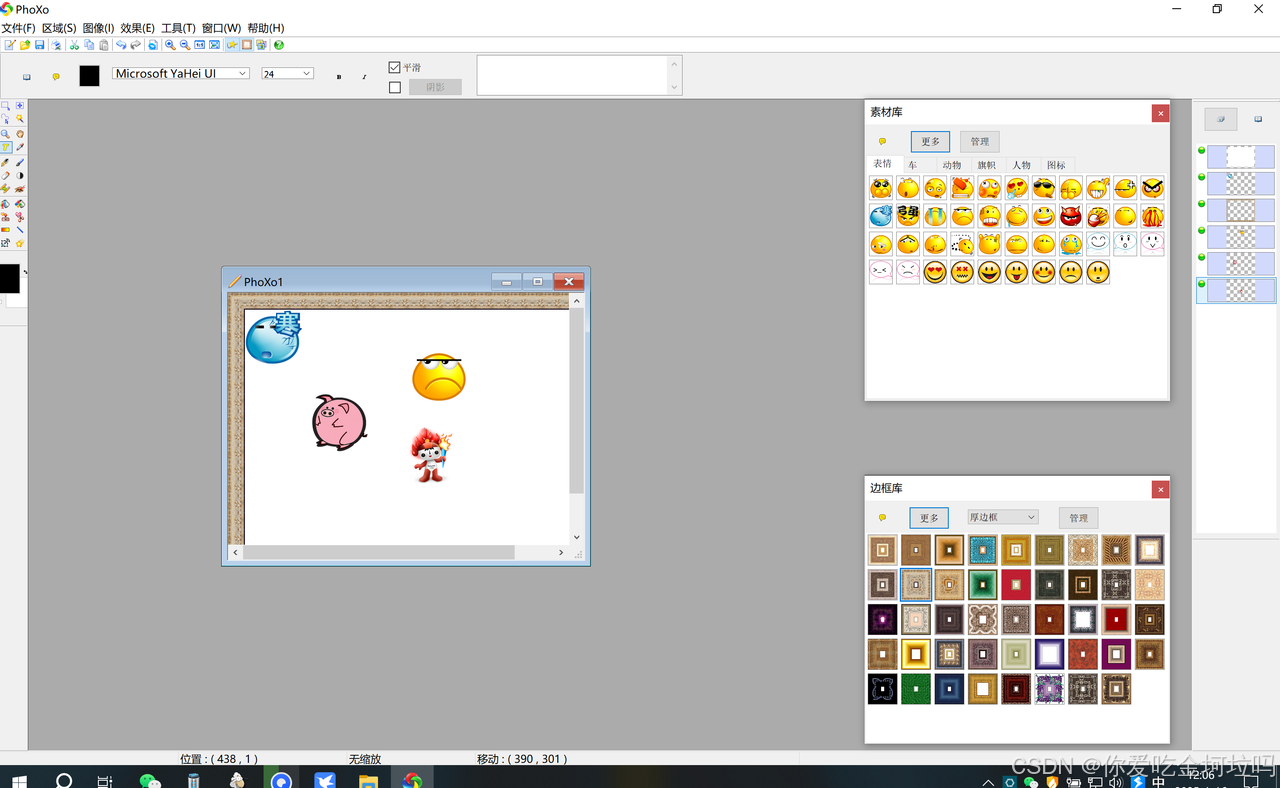Open the 文件(F) menu
Image resolution: width=1280 pixels, height=788 pixels.
pos(18,28)
